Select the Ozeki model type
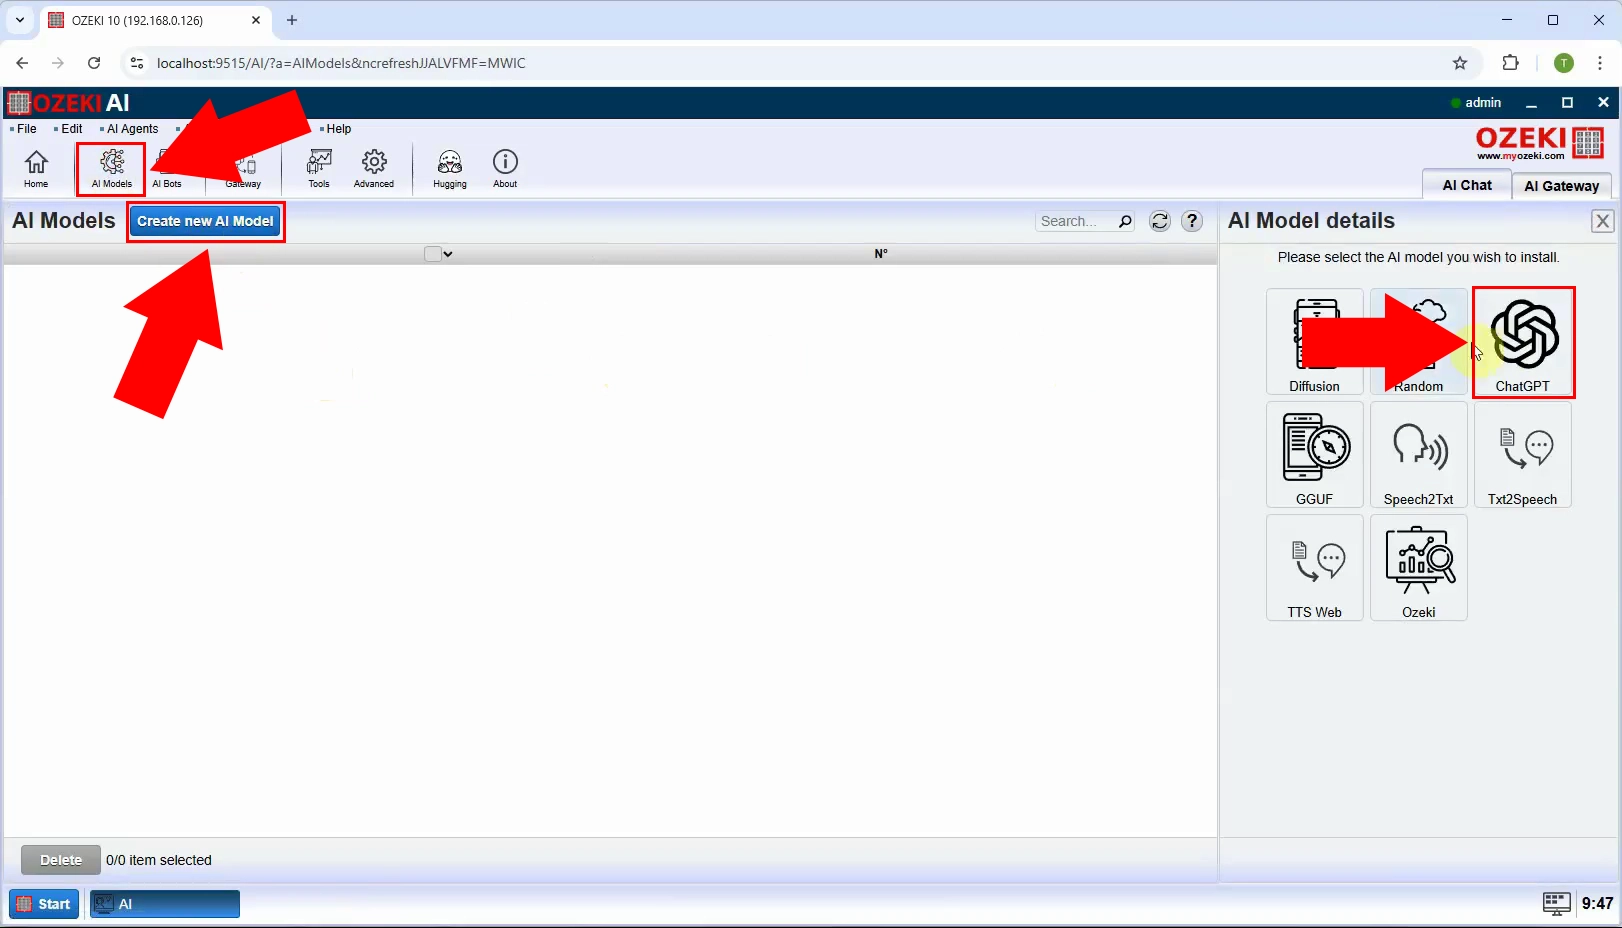Image resolution: width=1622 pixels, height=928 pixels. click(1418, 568)
